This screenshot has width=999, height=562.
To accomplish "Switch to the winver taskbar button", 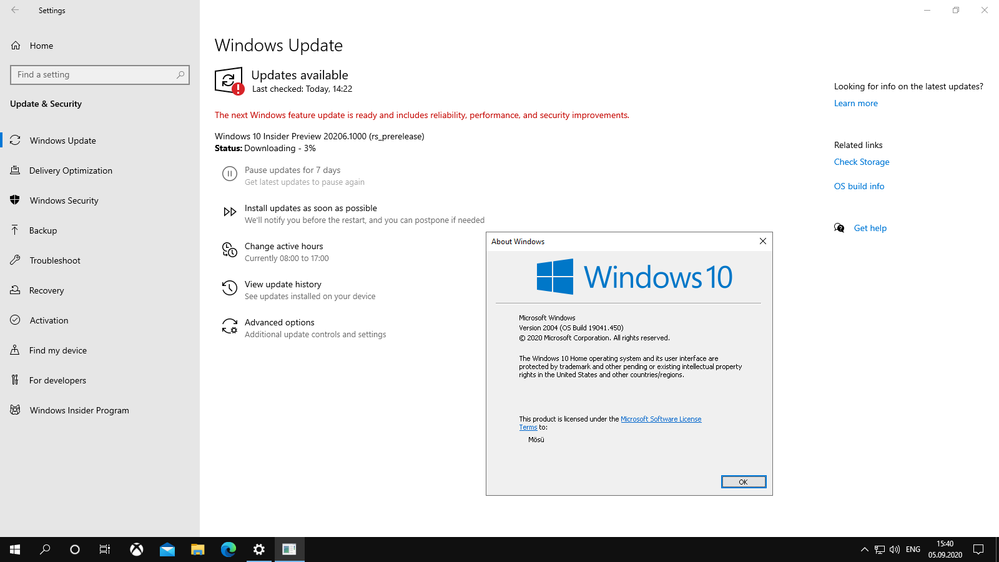I will tap(289, 549).
